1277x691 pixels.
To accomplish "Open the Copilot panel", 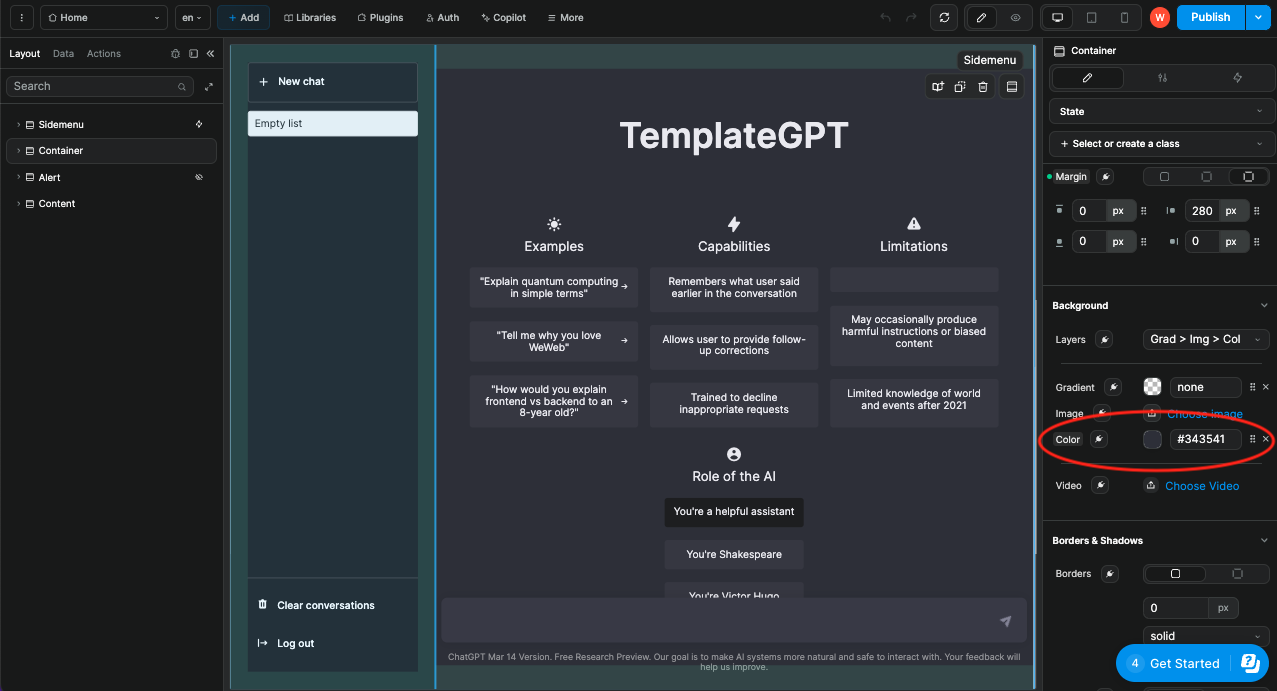I will pos(503,17).
